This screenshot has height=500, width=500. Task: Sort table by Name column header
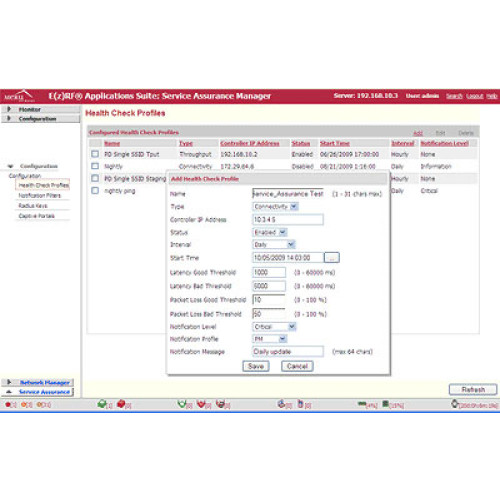click(112, 143)
